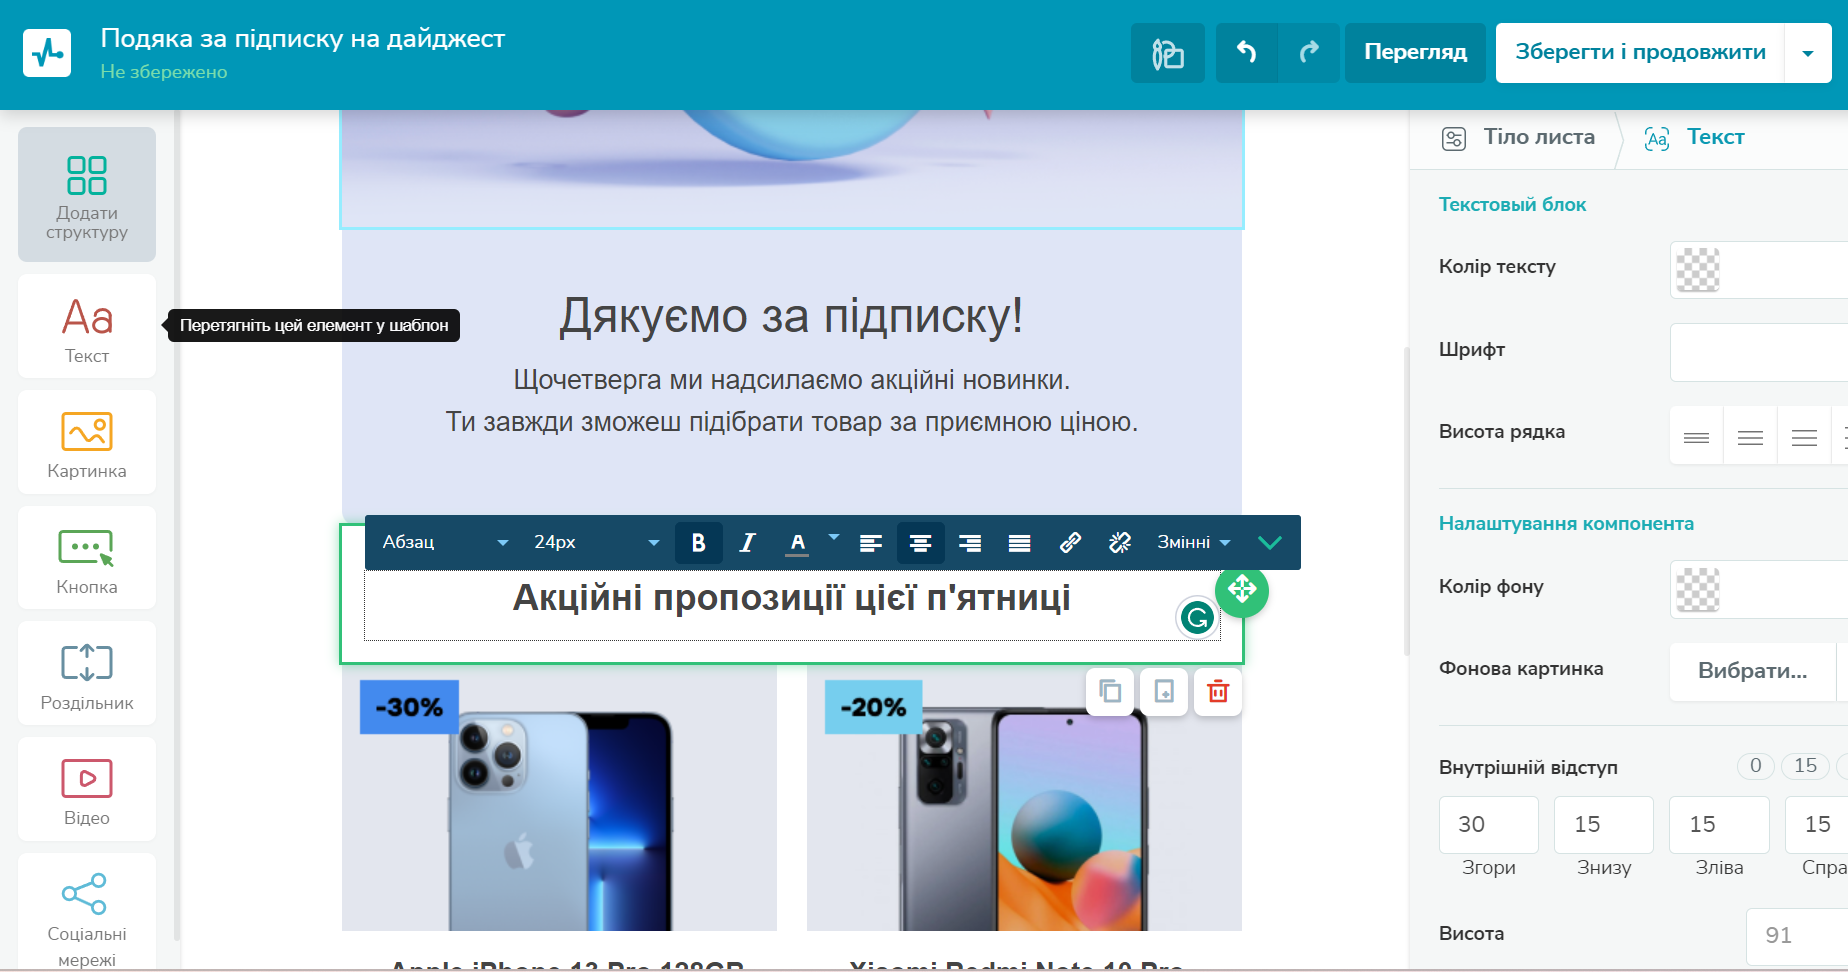Toggle bold formatting in text toolbar

698,542
